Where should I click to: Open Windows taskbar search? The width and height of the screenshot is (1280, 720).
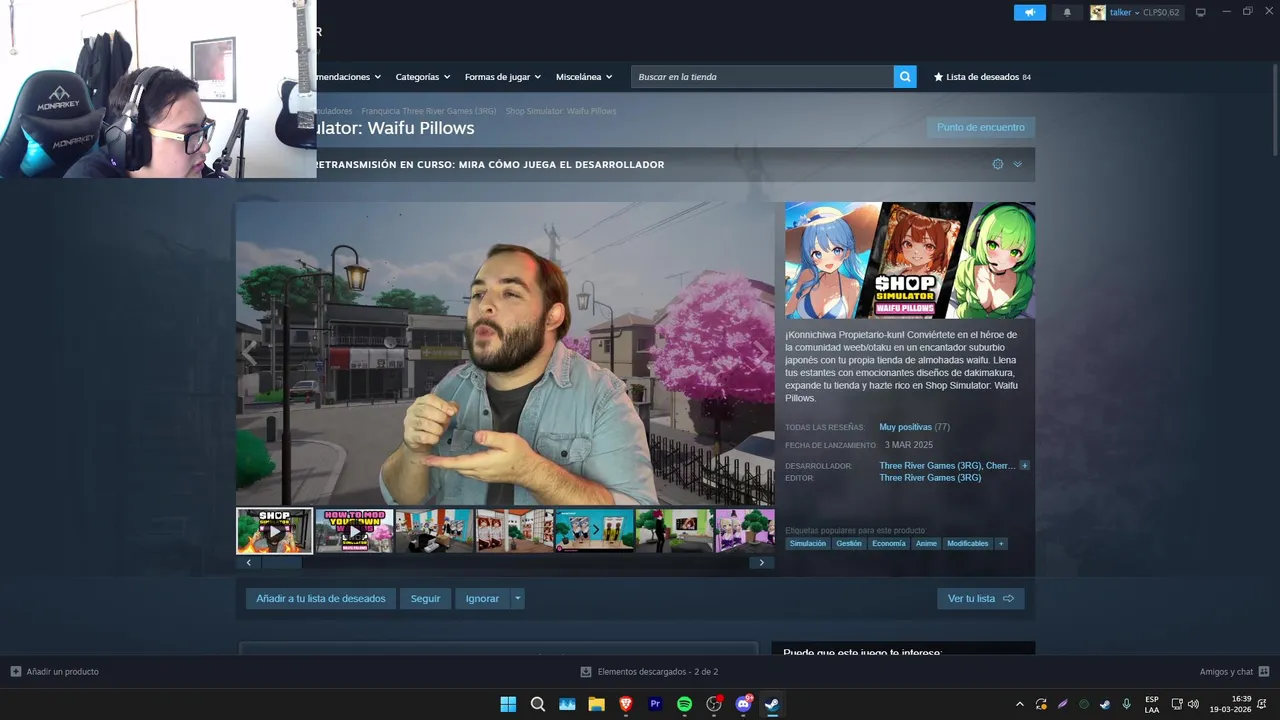point(537,704)
